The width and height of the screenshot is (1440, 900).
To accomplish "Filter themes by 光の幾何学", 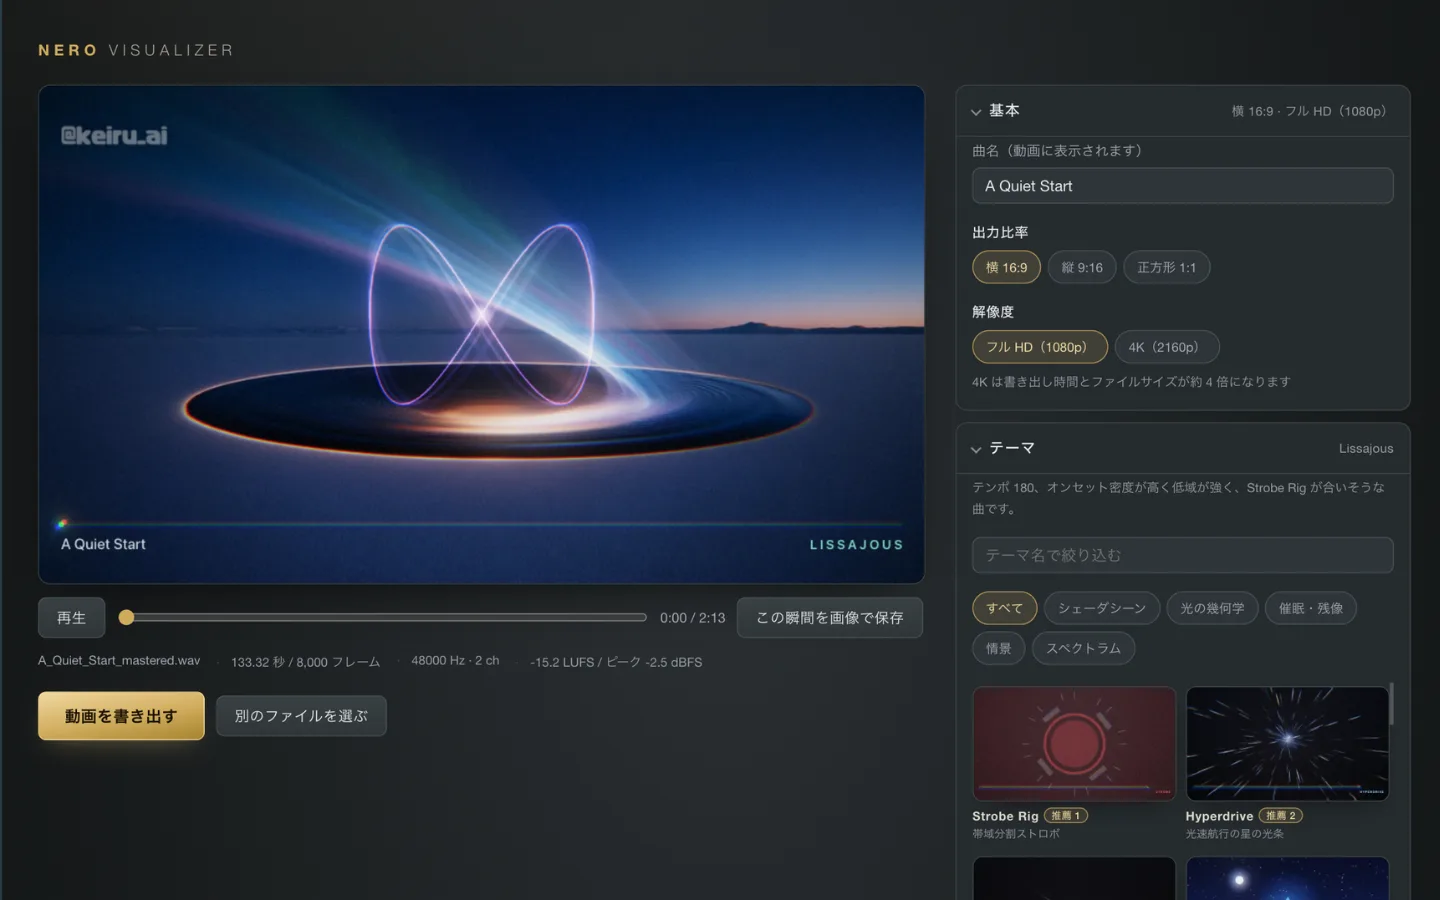I will click(x=1212, y=608).
